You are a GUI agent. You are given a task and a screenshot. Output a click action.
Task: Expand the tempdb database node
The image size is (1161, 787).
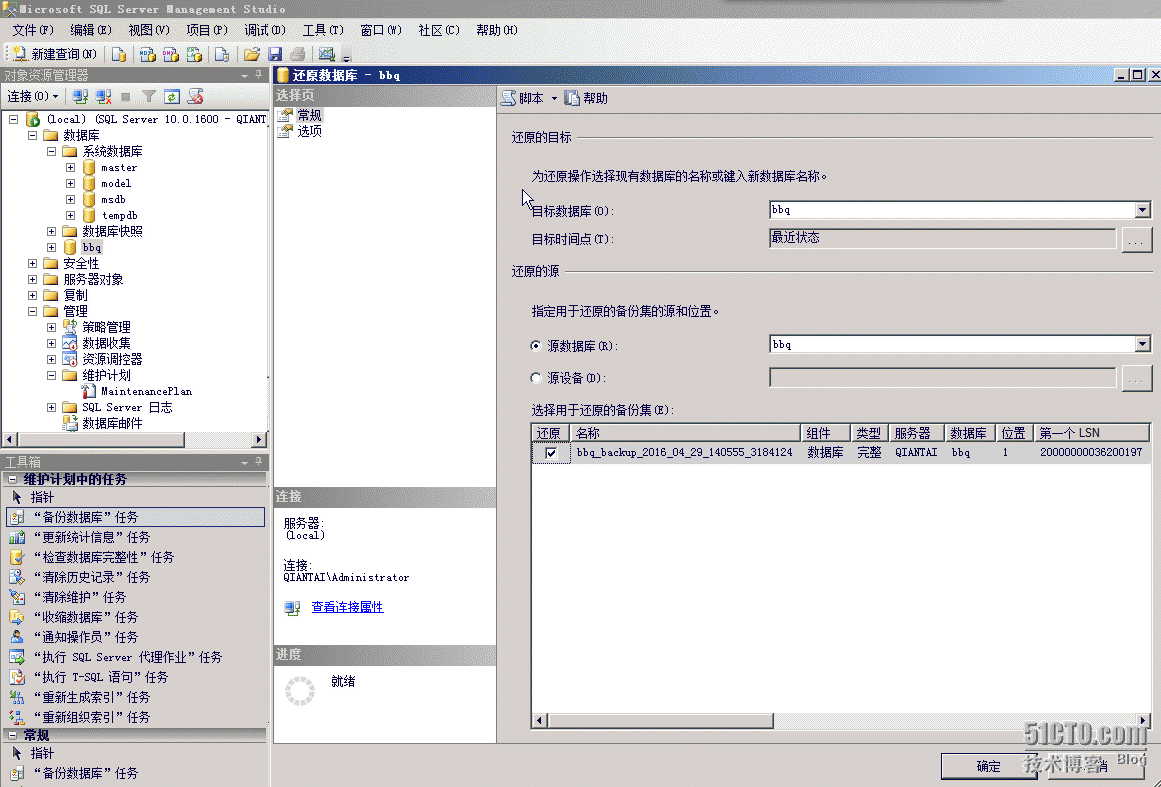[x=70, y=215]
